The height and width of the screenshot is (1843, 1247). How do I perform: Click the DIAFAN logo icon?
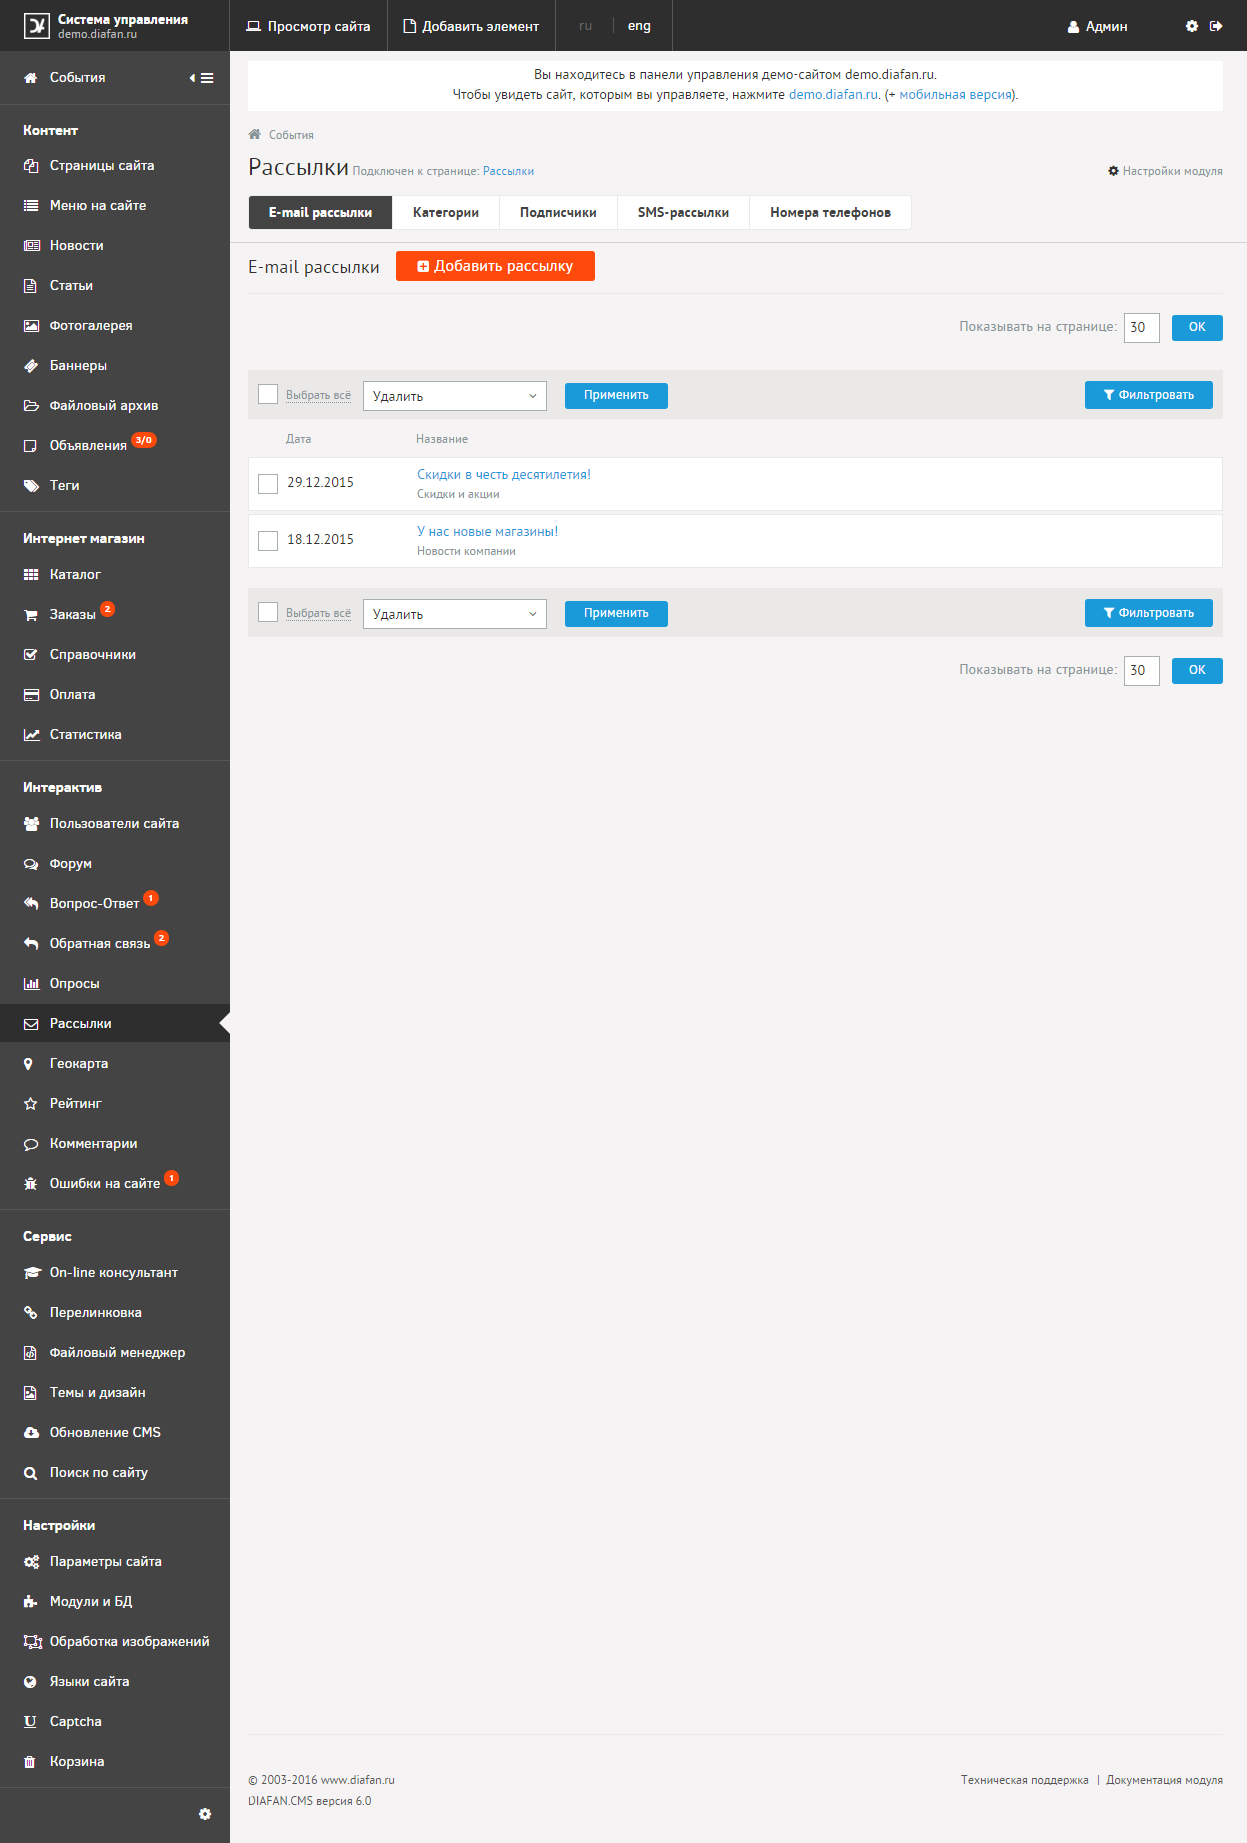click(x=36, y=26)
